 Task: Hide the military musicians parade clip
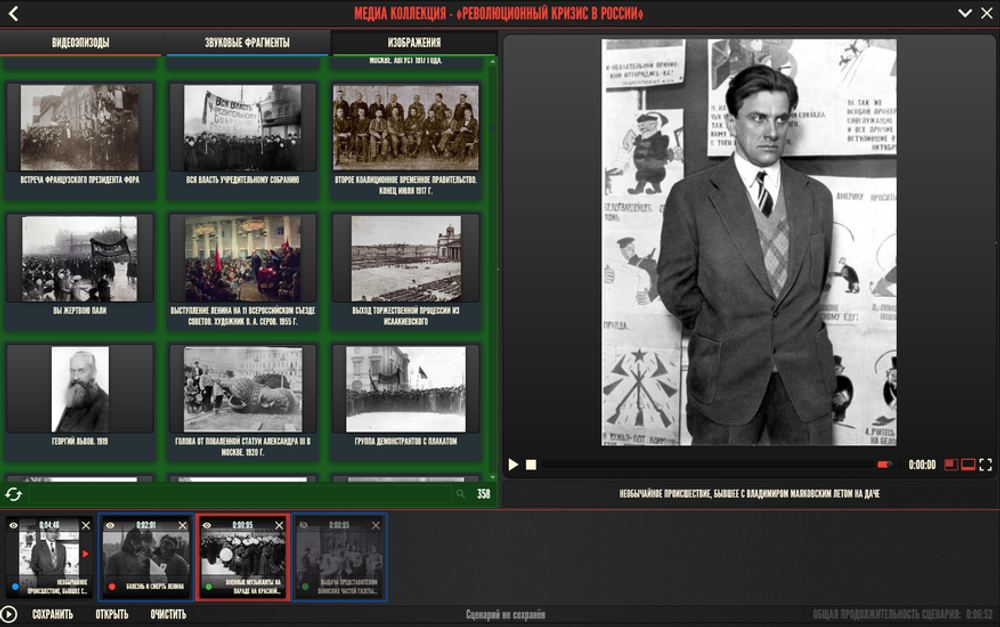click(208, 525)
